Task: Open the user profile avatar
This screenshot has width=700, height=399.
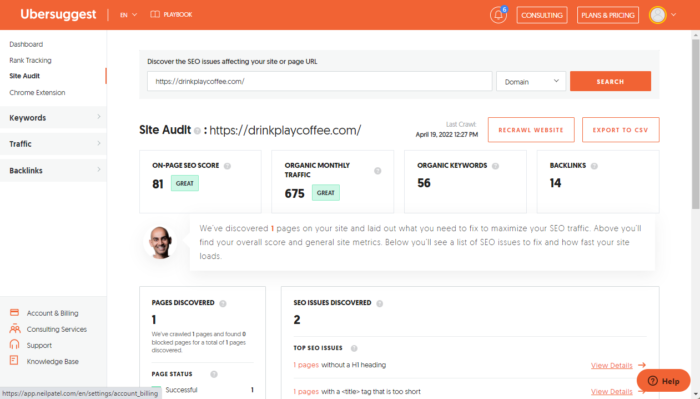Action: pos(658,15)
